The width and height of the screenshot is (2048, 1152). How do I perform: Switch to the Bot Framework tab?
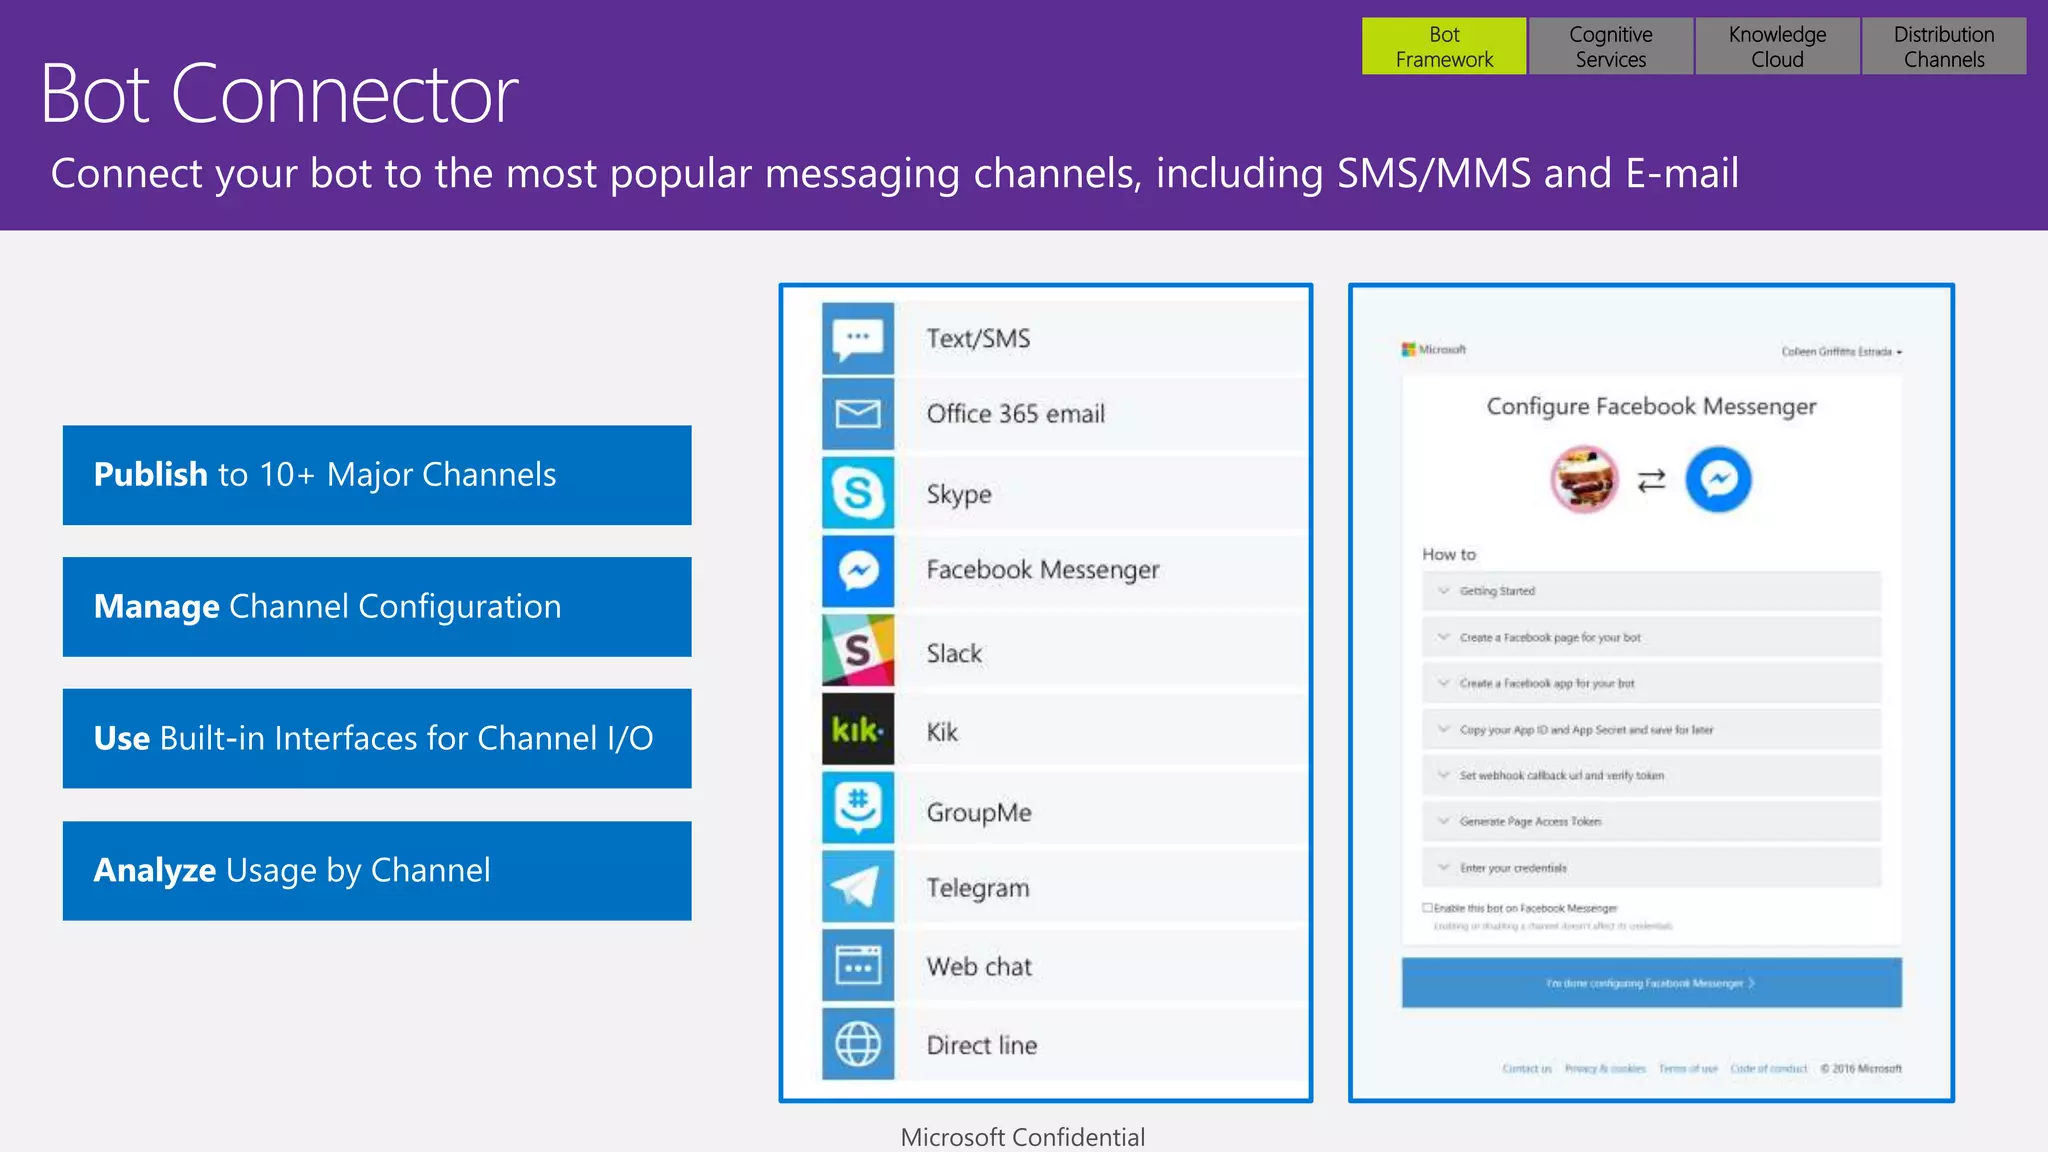(1444, 46)
